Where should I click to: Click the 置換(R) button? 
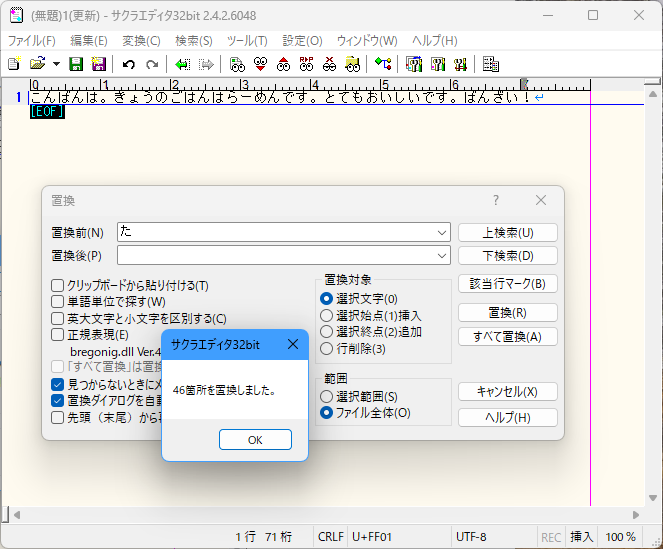click(x=508, y=313)
